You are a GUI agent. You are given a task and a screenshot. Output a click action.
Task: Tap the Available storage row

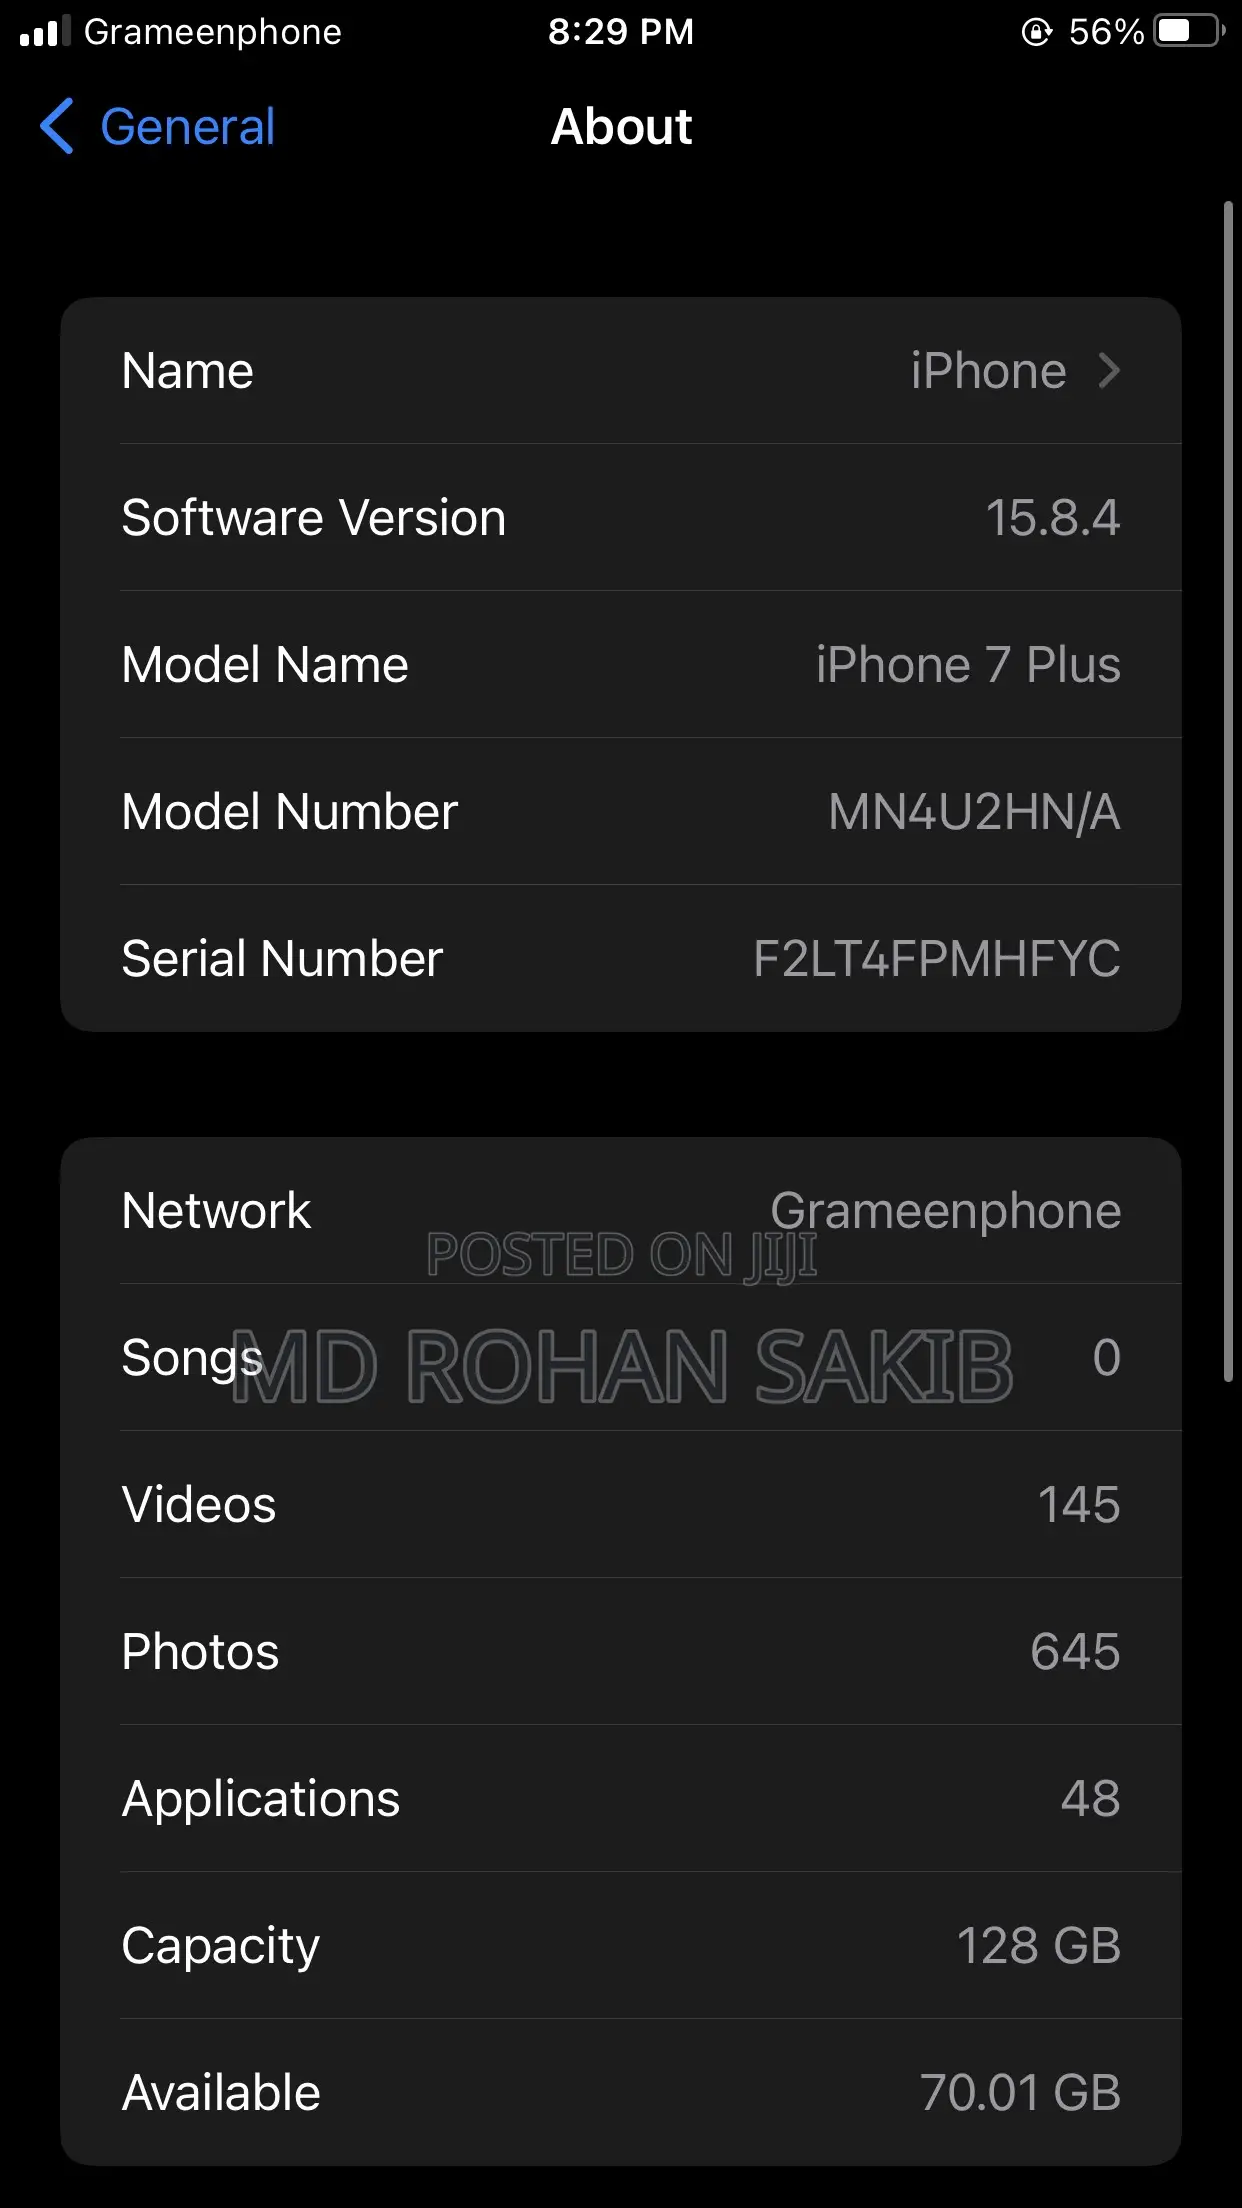[620, 2093]
